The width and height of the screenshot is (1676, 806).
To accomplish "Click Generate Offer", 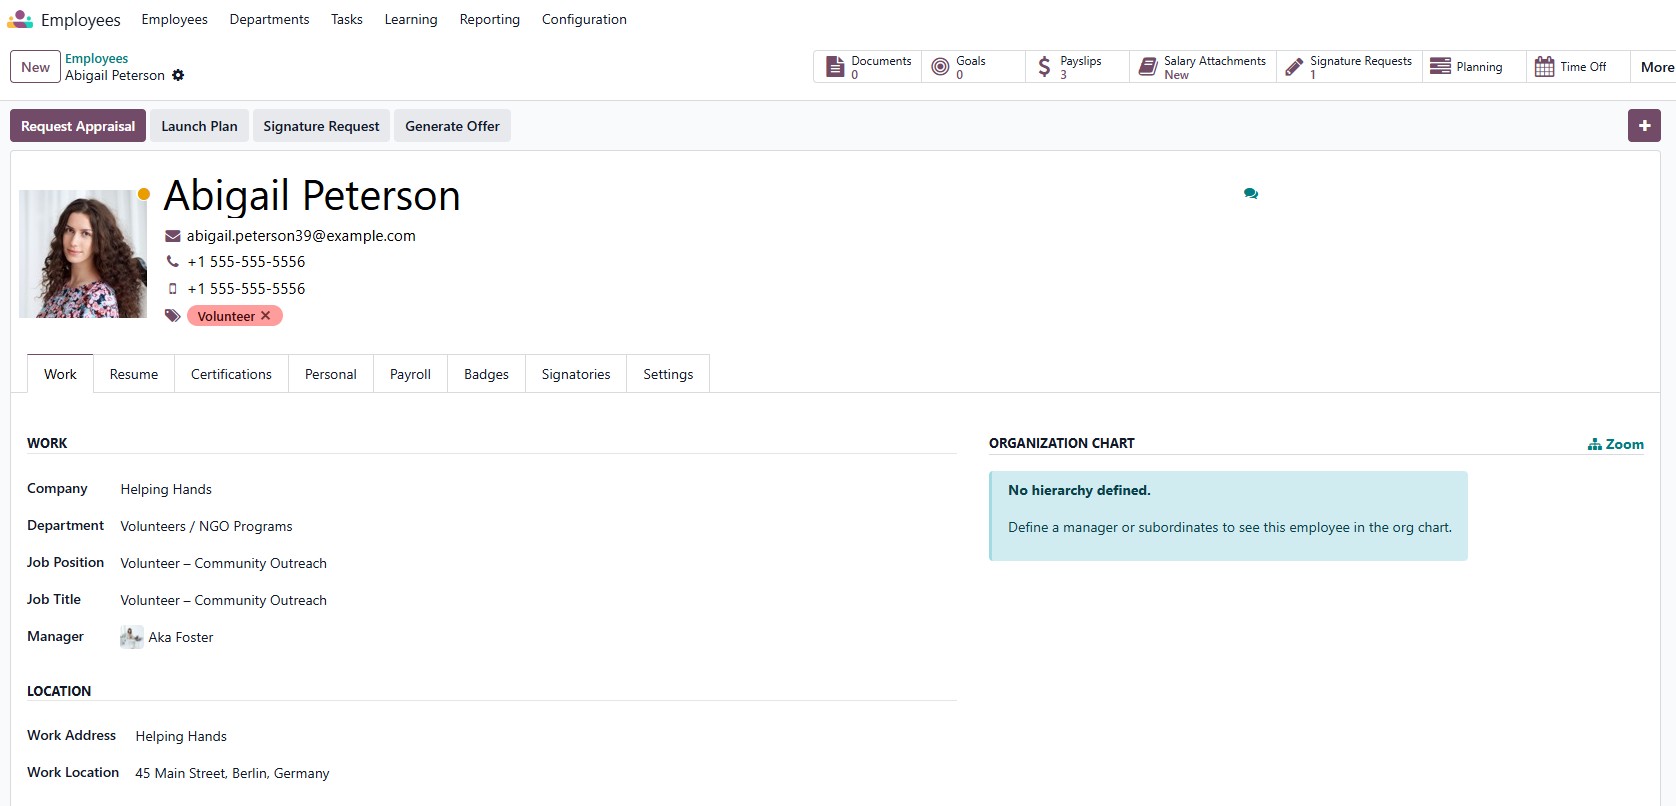I will click(452, 126).
